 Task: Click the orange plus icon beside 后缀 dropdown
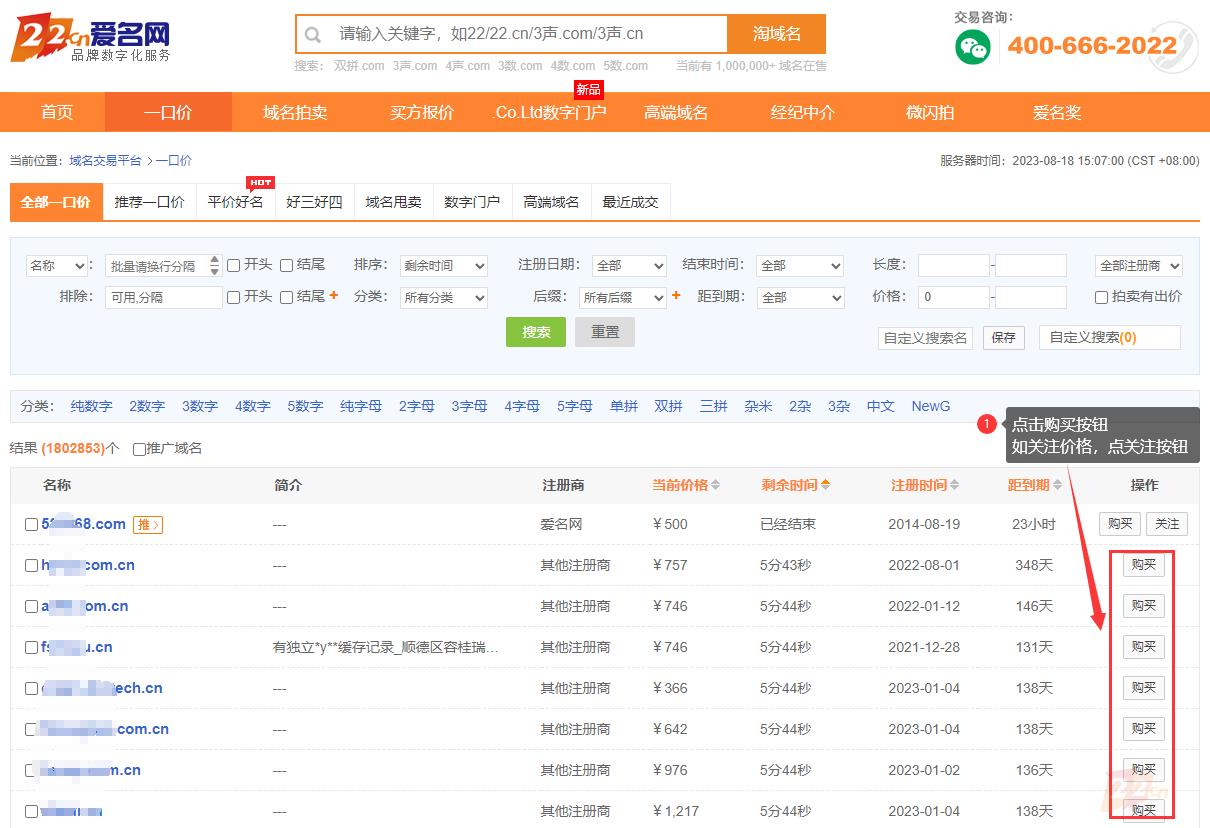click(x=676, y=296)
